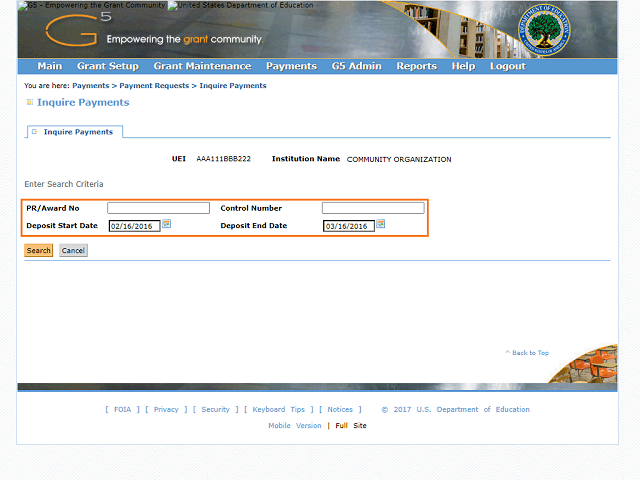Image resolution: width=640 pixels, height=480 pixels.
Task: Click the Cancel button
Action: tap(73, 250)
